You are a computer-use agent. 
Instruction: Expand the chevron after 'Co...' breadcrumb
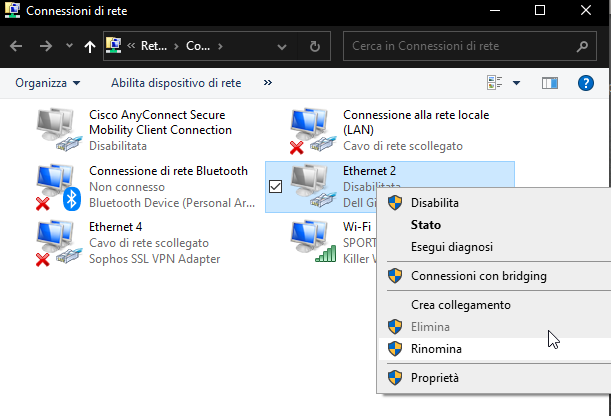[220, 46]
